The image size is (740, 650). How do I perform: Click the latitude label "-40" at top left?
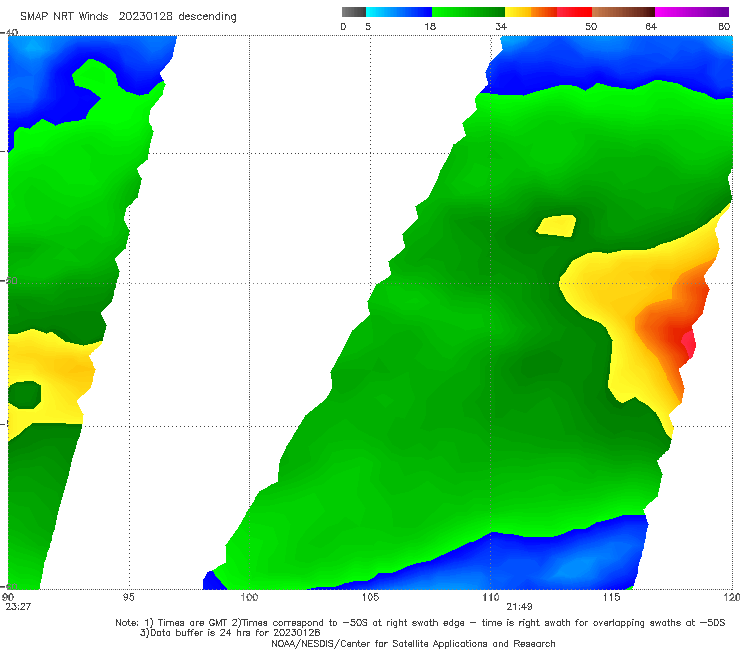coord(9,33)
